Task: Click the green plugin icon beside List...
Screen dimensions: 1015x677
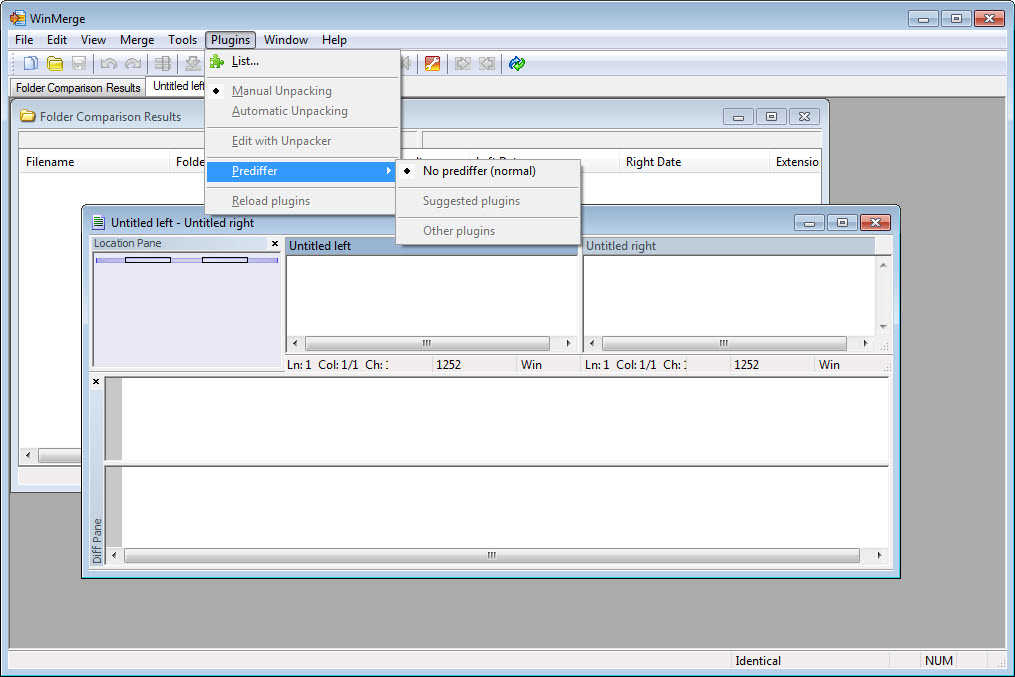Action: click(x=217, y=61)
